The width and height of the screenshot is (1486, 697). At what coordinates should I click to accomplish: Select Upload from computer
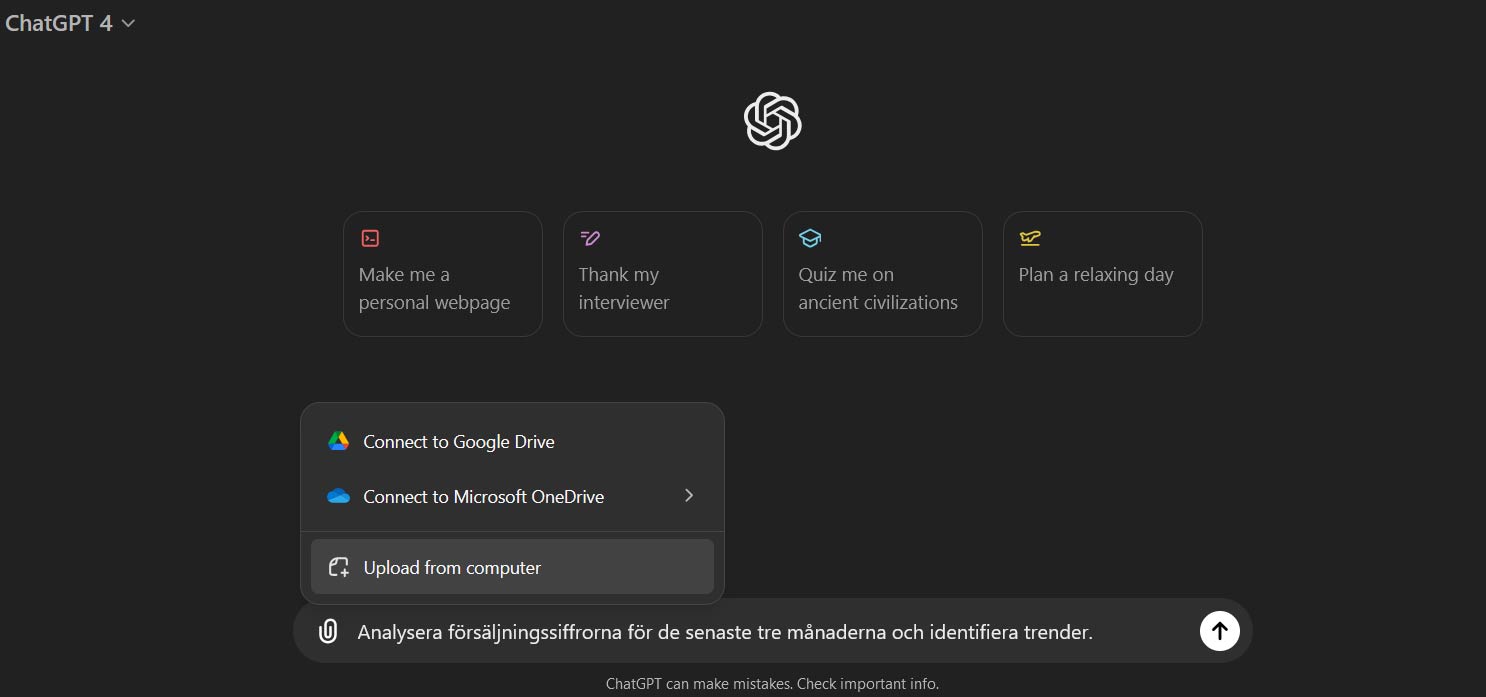coord(512,567)
